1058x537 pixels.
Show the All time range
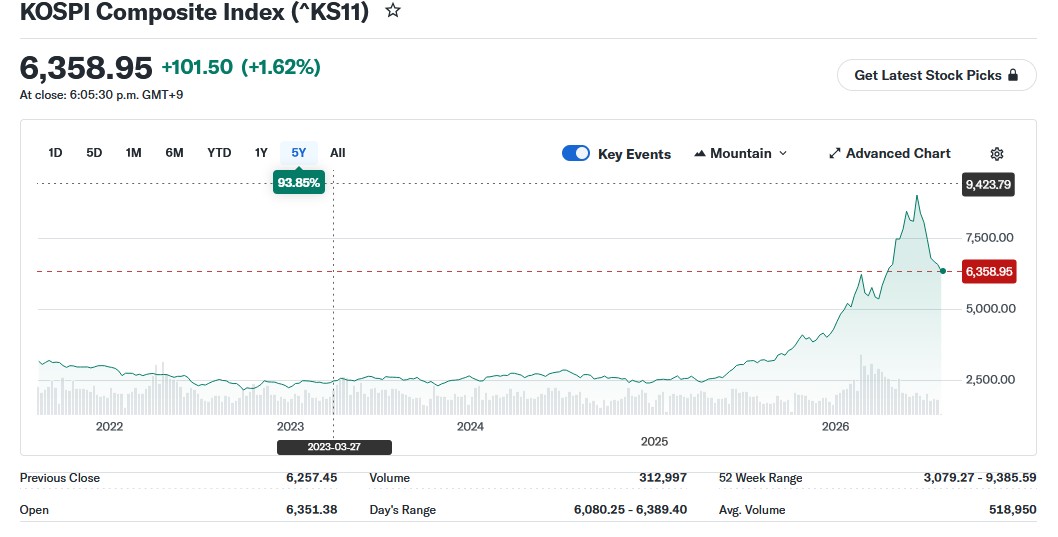point(338,153)
